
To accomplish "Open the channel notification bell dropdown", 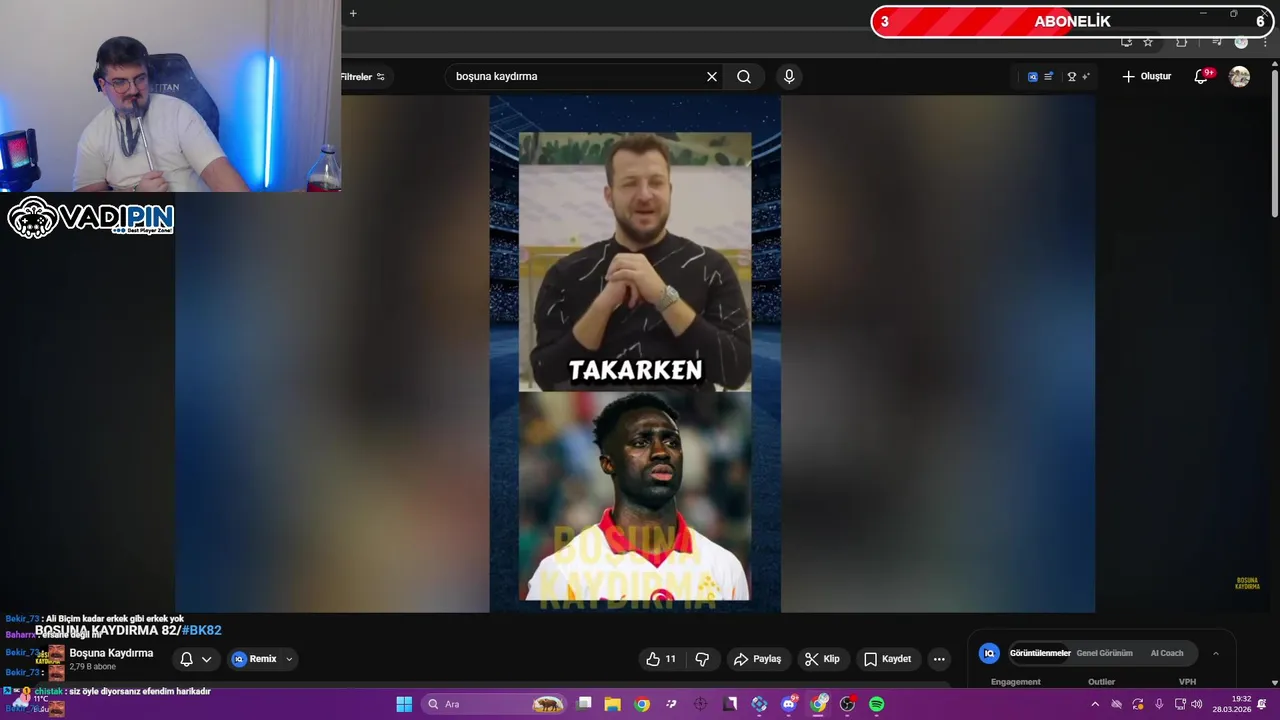I will 196,659.
